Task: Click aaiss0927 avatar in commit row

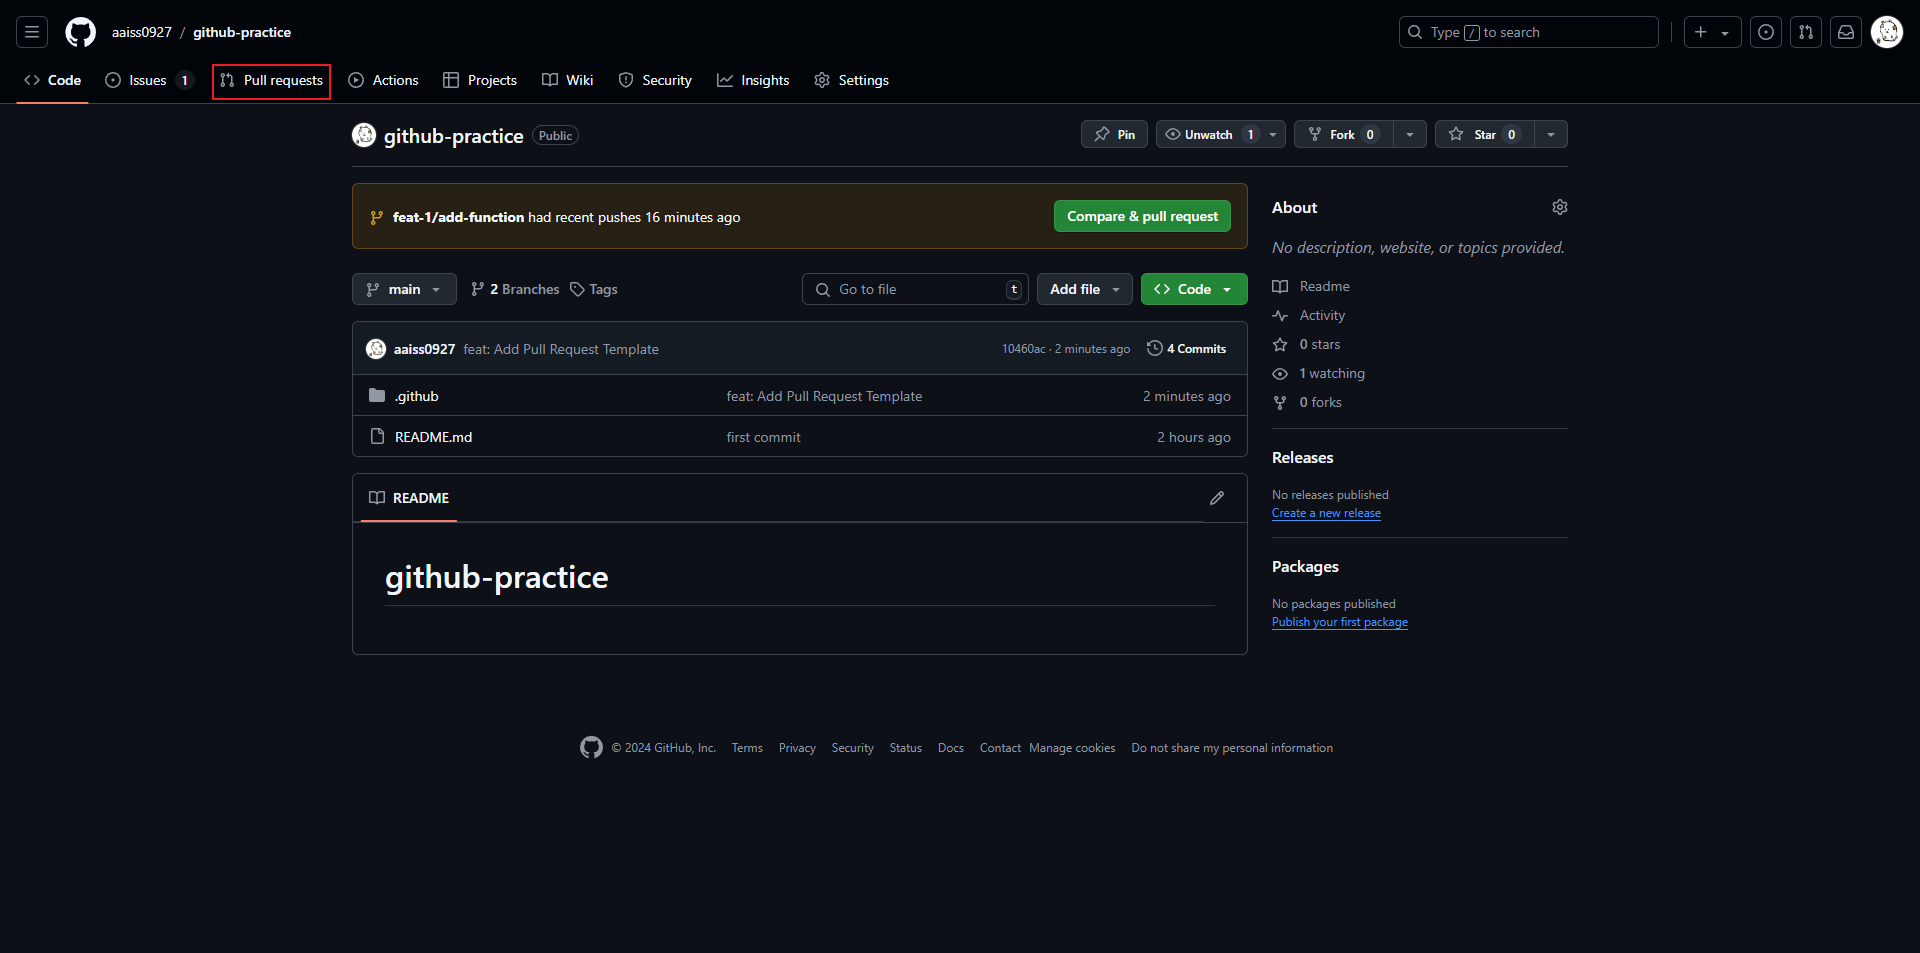Action: tap(376, 349)
